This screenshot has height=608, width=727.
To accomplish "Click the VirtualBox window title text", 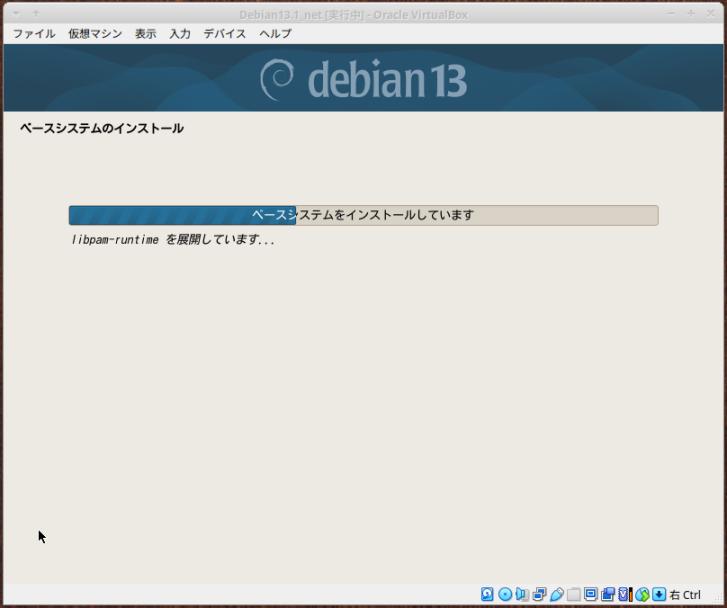I will coord(354,15).
